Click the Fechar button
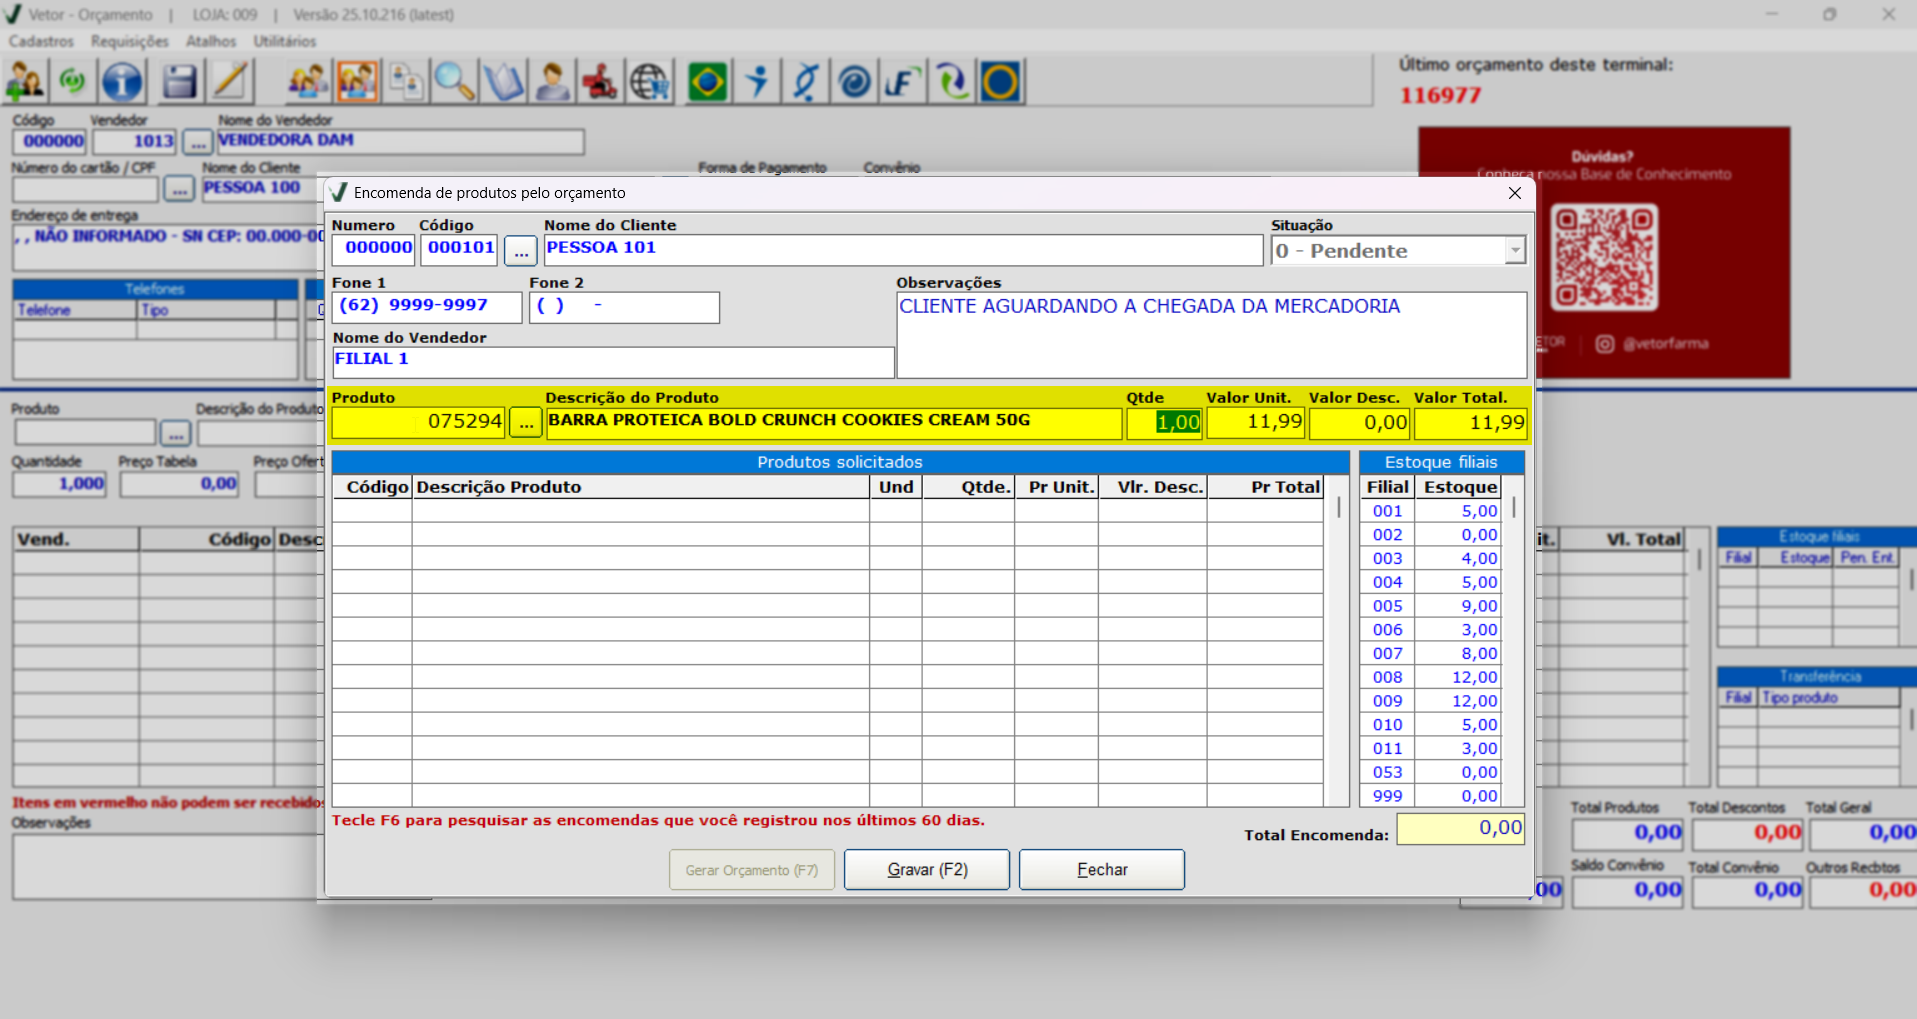 [1102, 870]
